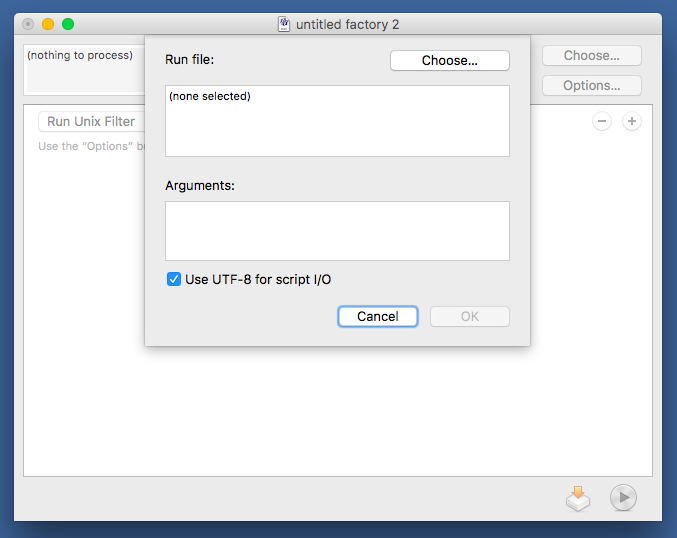This screenshot has height=538, width=677.
Task: Click the Options... button in the main window
Action: click(x=591, y=86)
